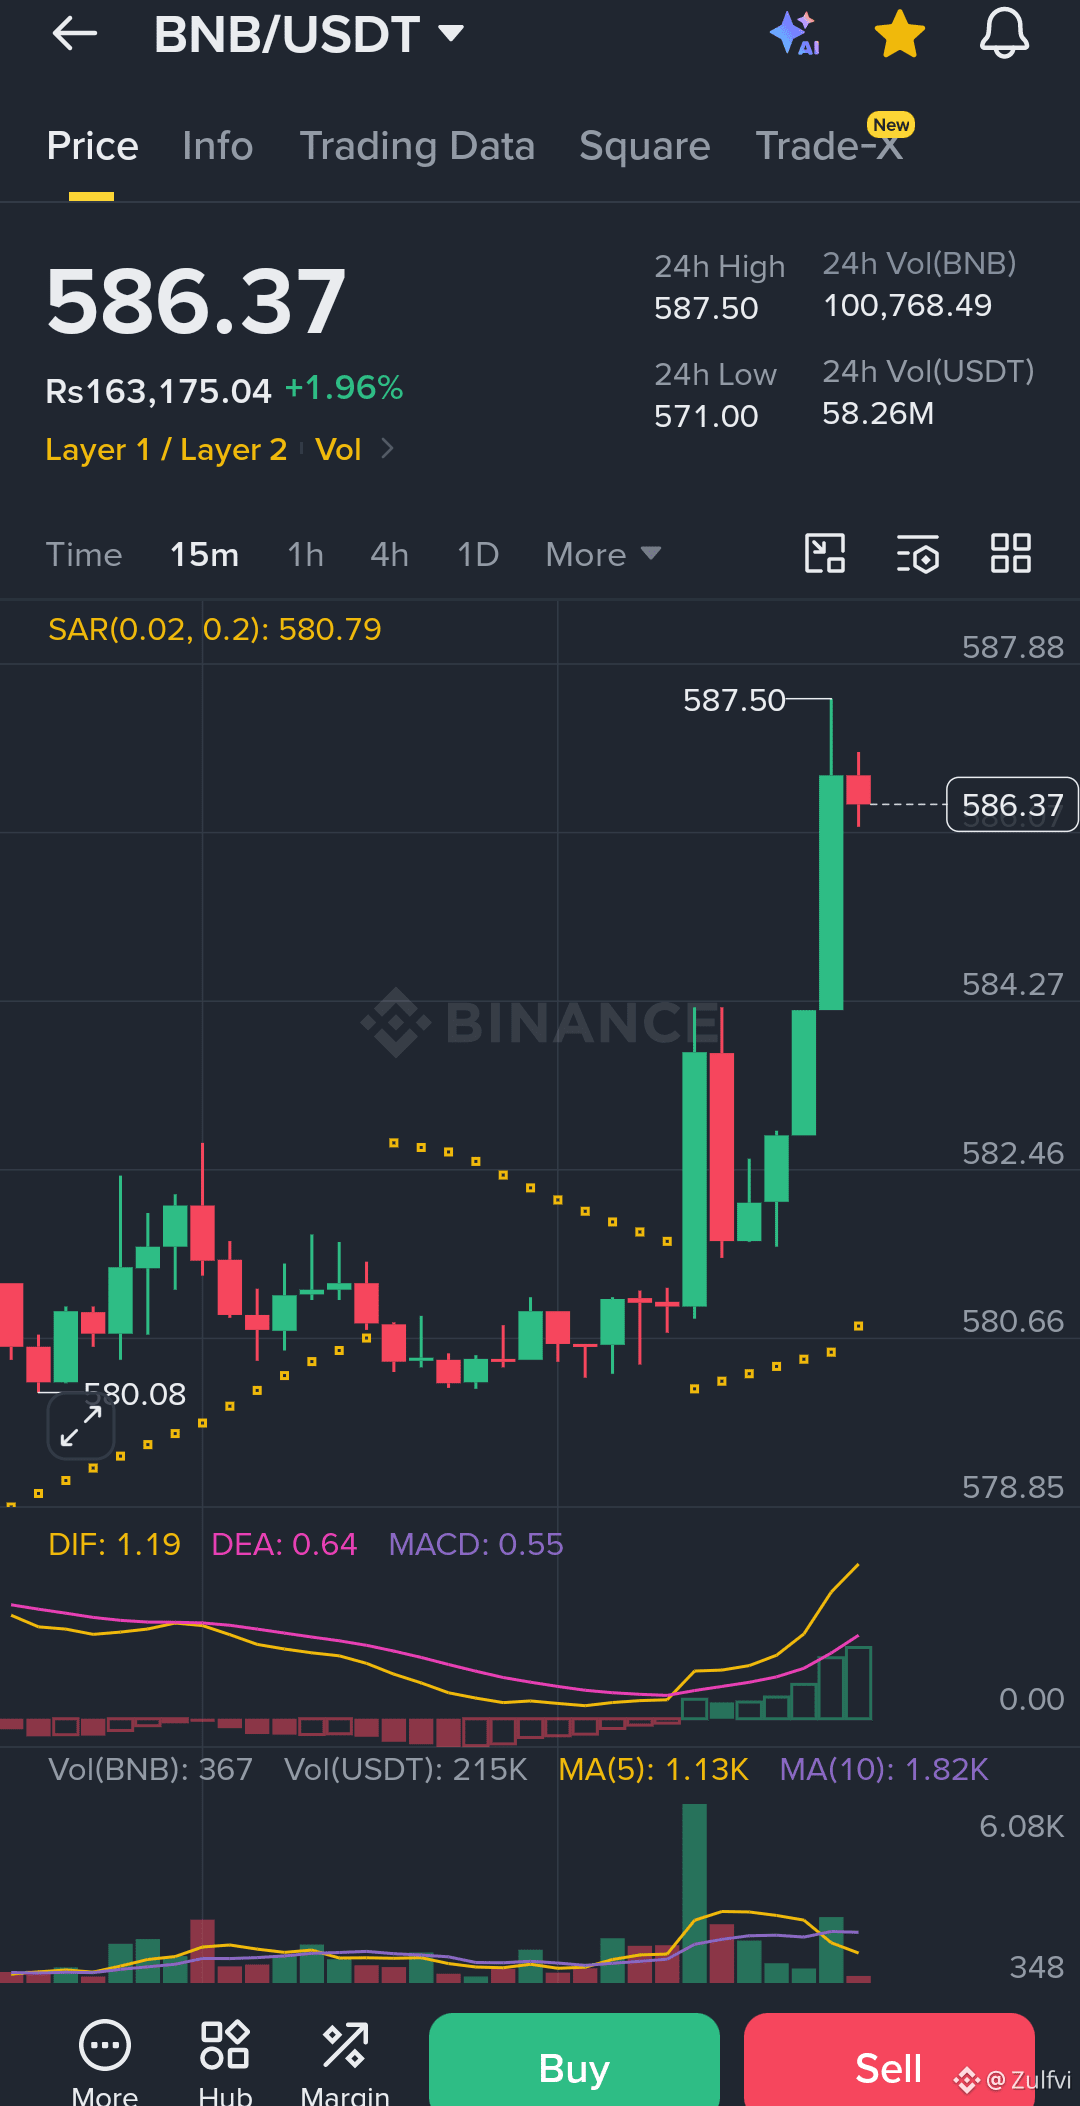
Task: Tap the green Buy button
Action: [x=574, y=2062]
